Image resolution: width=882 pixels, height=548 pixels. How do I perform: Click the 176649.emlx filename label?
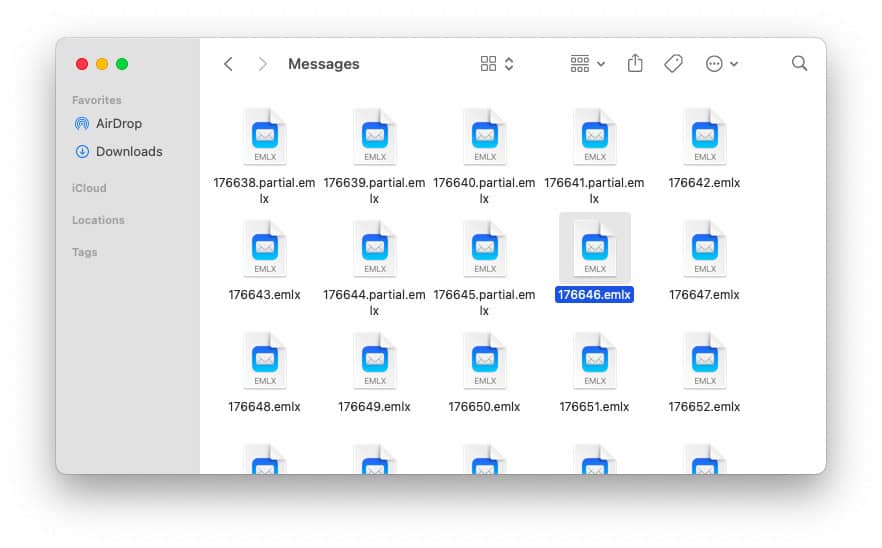point(374,407)
